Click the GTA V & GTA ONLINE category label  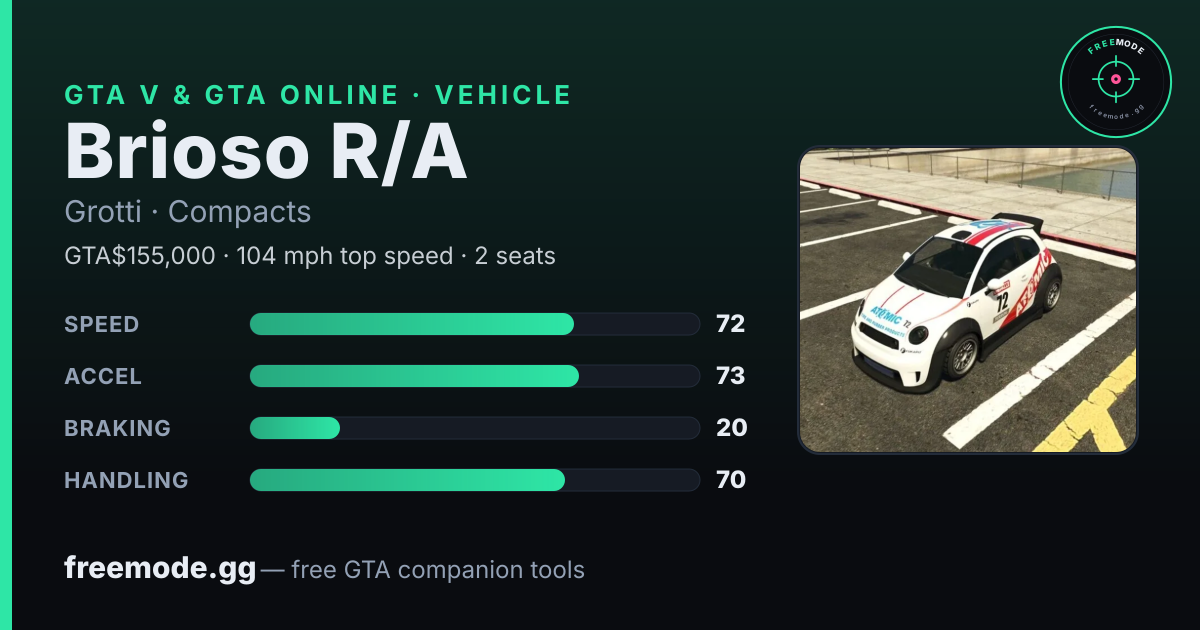tap(231, 95)
